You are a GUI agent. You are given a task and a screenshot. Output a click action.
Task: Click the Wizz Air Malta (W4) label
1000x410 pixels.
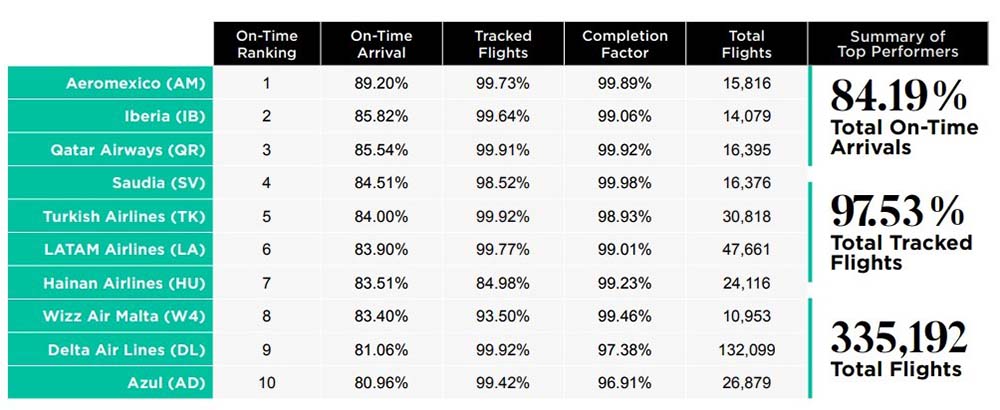pyautogui.click(x=126, y=317)
